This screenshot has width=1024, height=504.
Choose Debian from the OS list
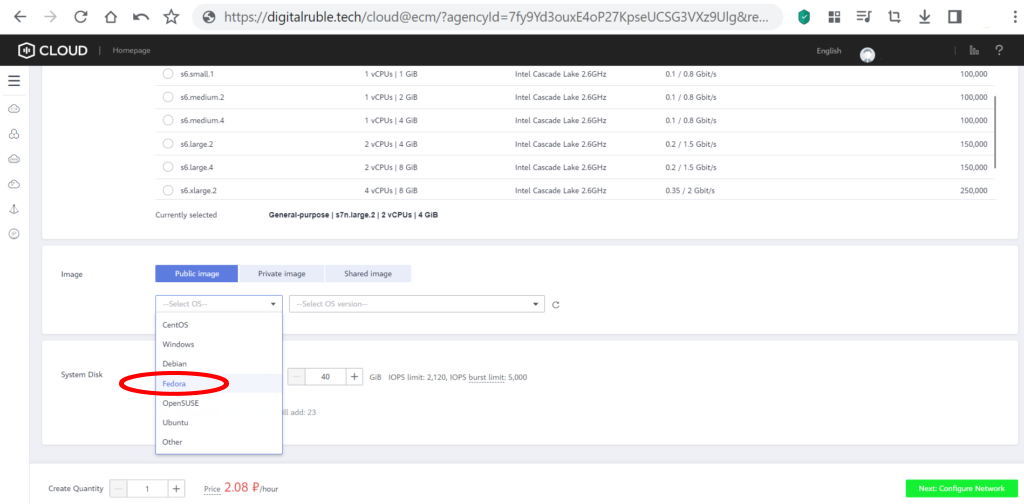coord(219,364)
